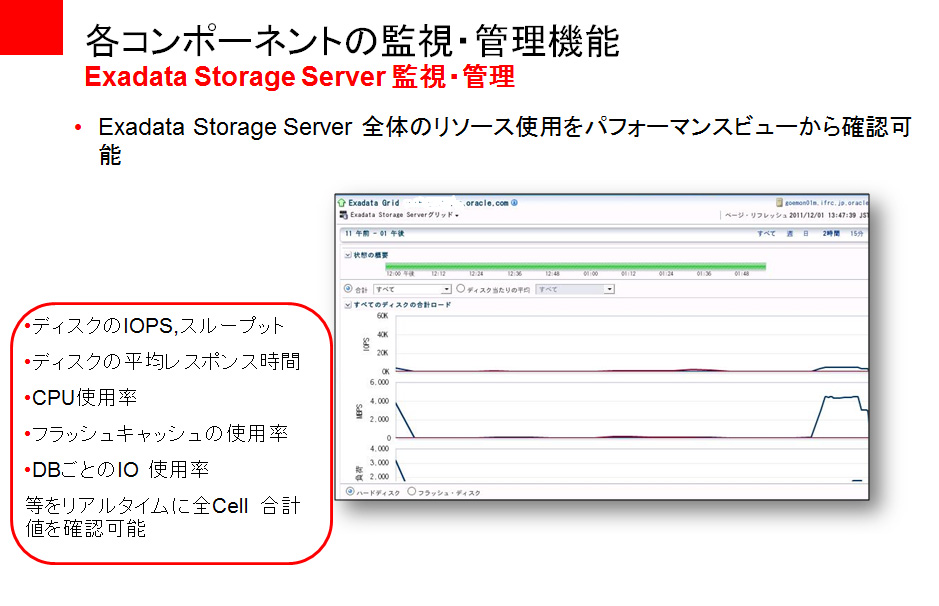The width and height of the screenshot is (939, 606).
Task: Click the slide subtitle Exadata Storage Server 監視・管理
Action: (x=299, y=77)
